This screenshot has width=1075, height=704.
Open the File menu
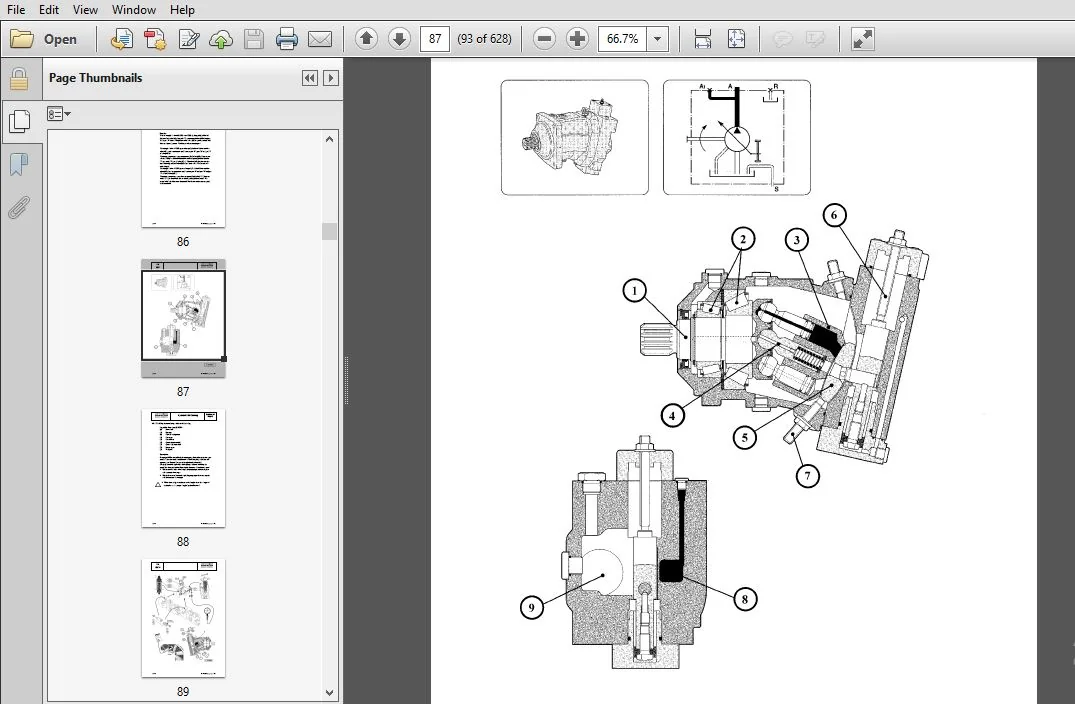(x=16, y=10)
